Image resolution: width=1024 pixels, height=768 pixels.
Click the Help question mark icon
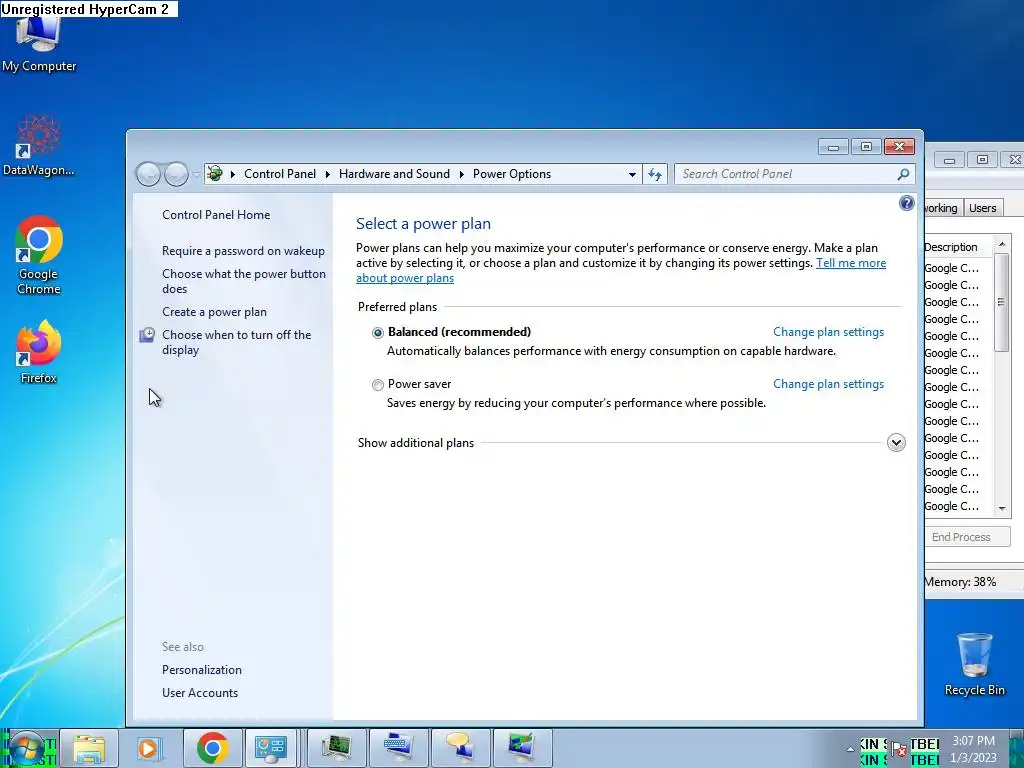click(906, 203)
